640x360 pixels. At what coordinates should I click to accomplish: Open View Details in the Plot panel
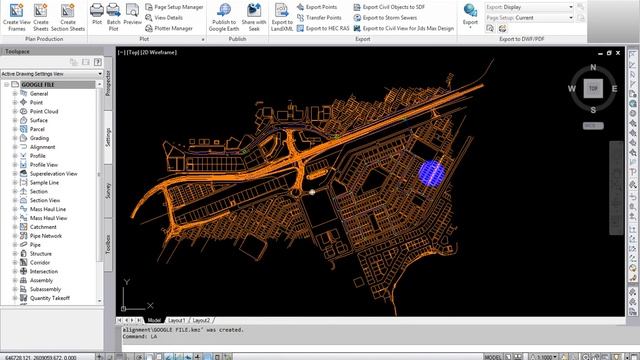pyautogui.click(x=164, y=18)
